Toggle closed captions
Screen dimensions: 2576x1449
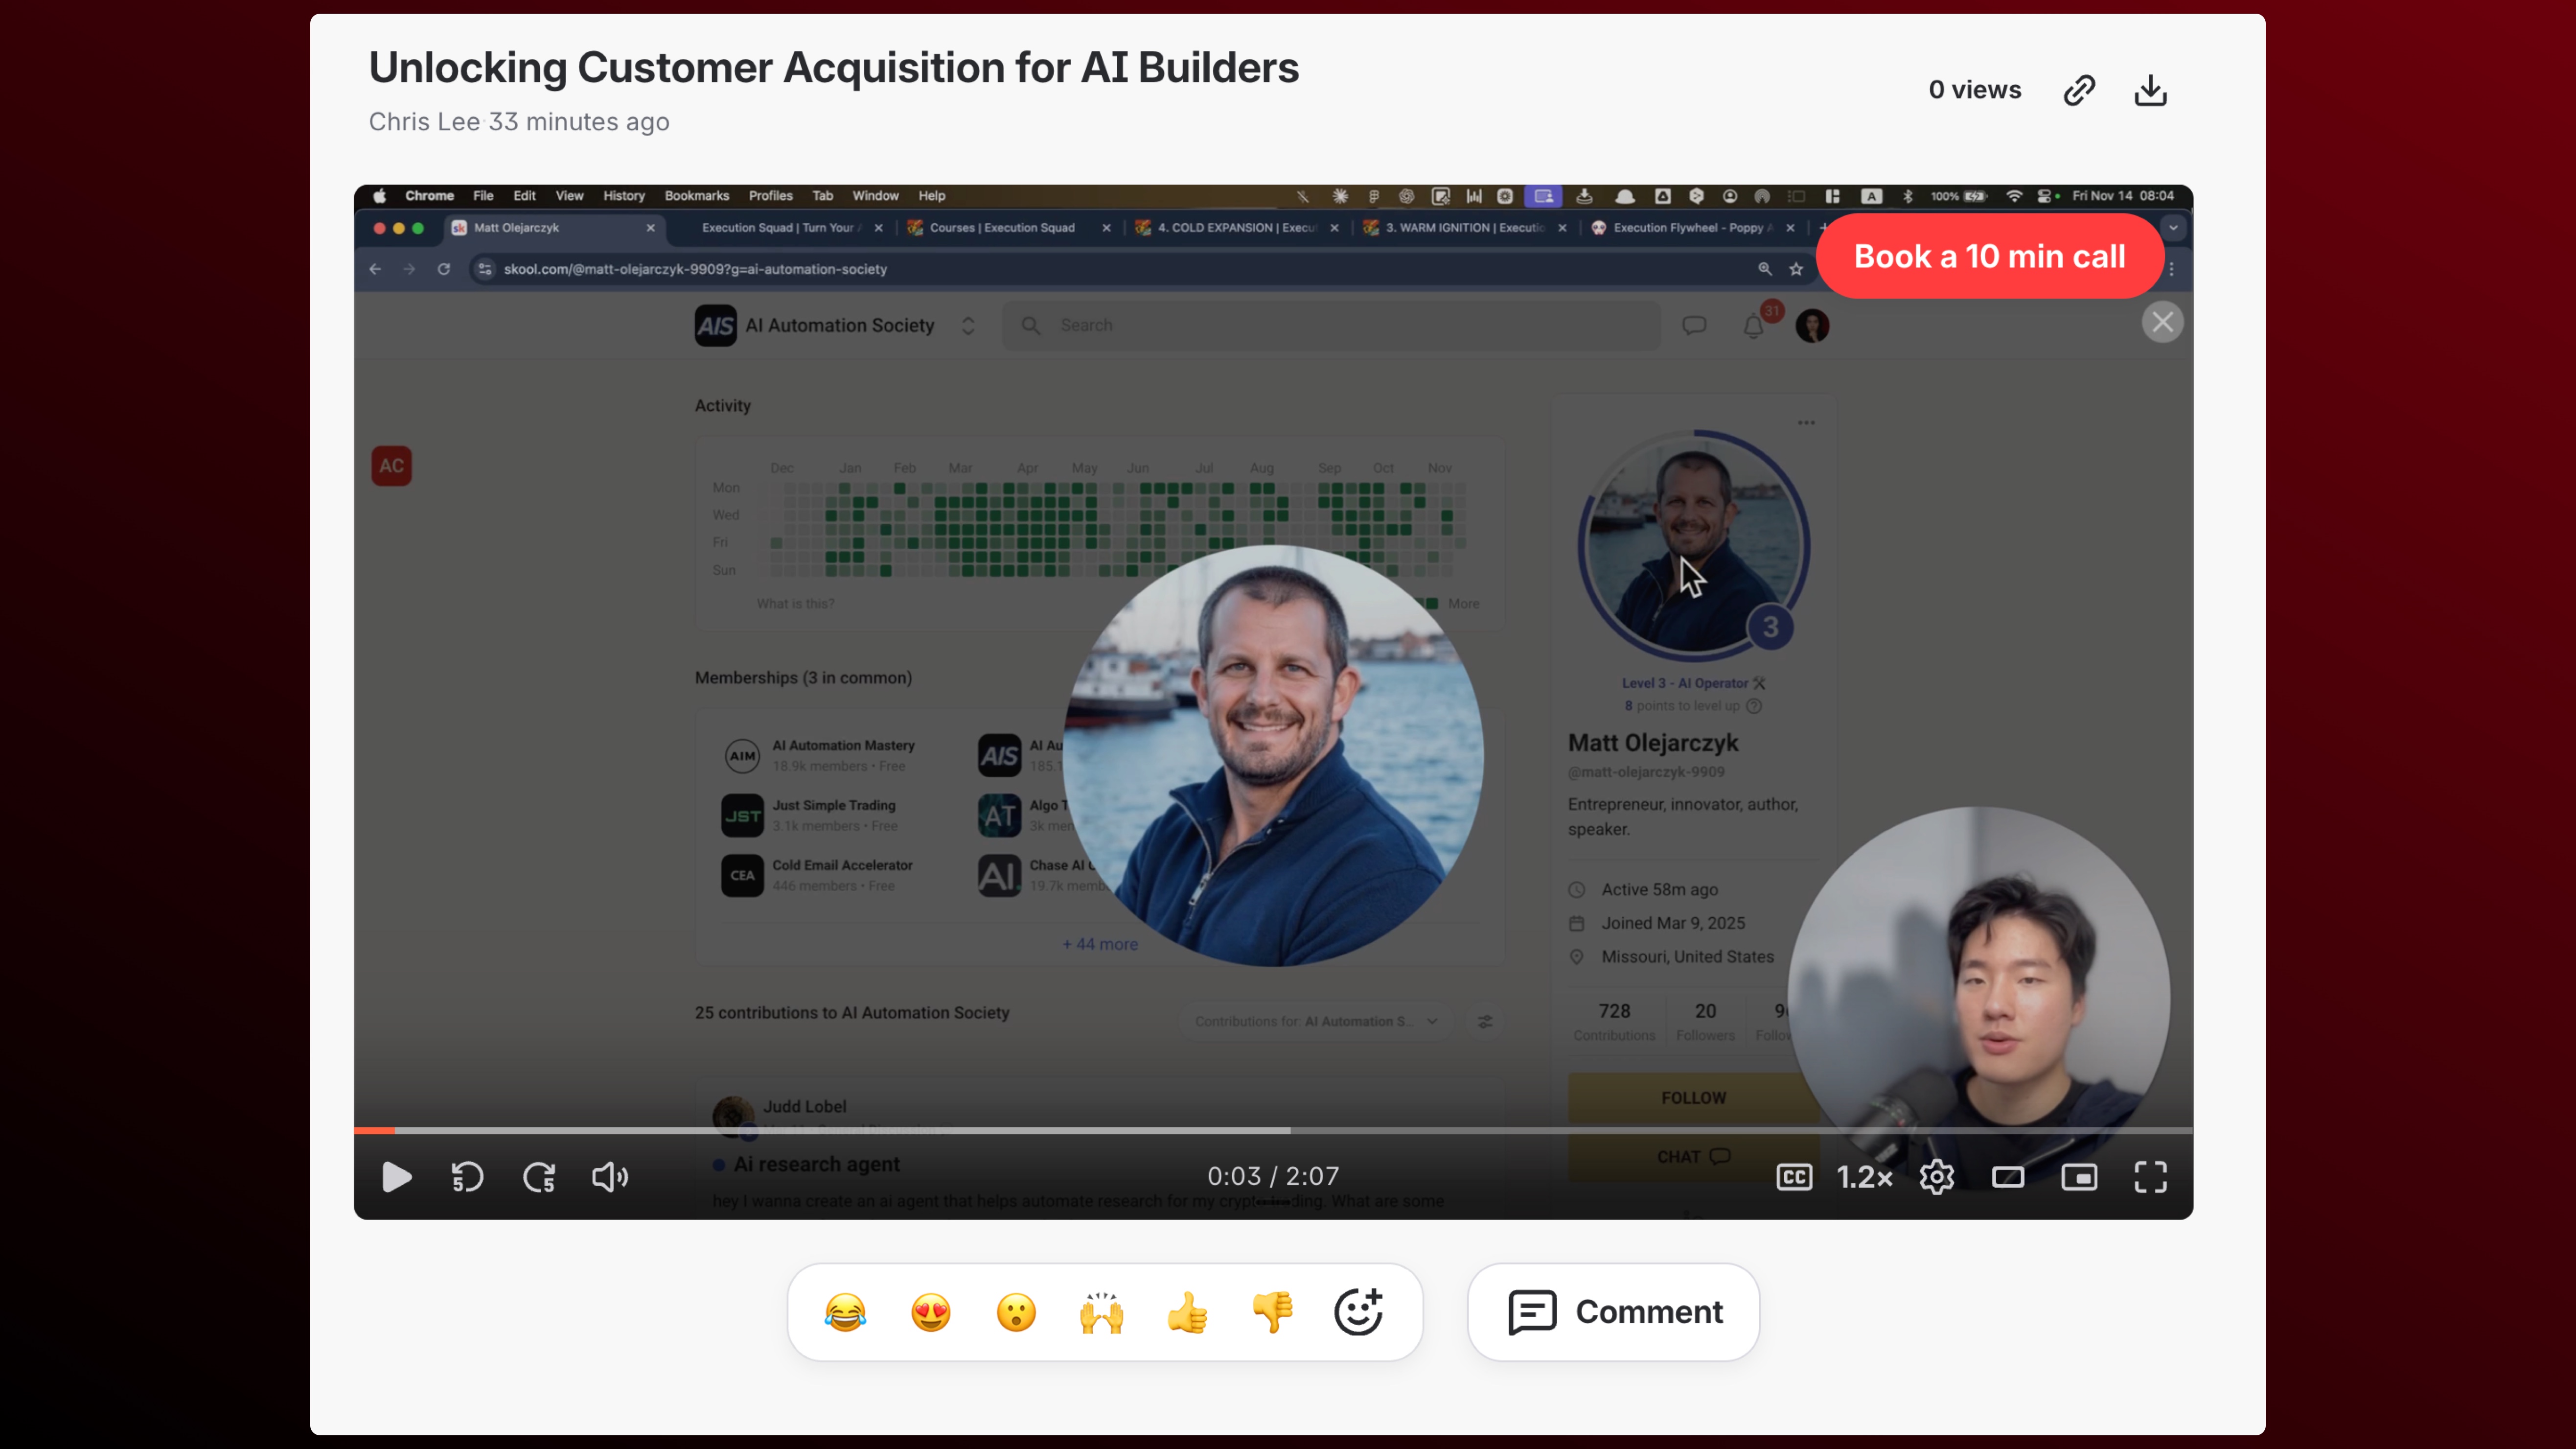tap(1794, 1177)
